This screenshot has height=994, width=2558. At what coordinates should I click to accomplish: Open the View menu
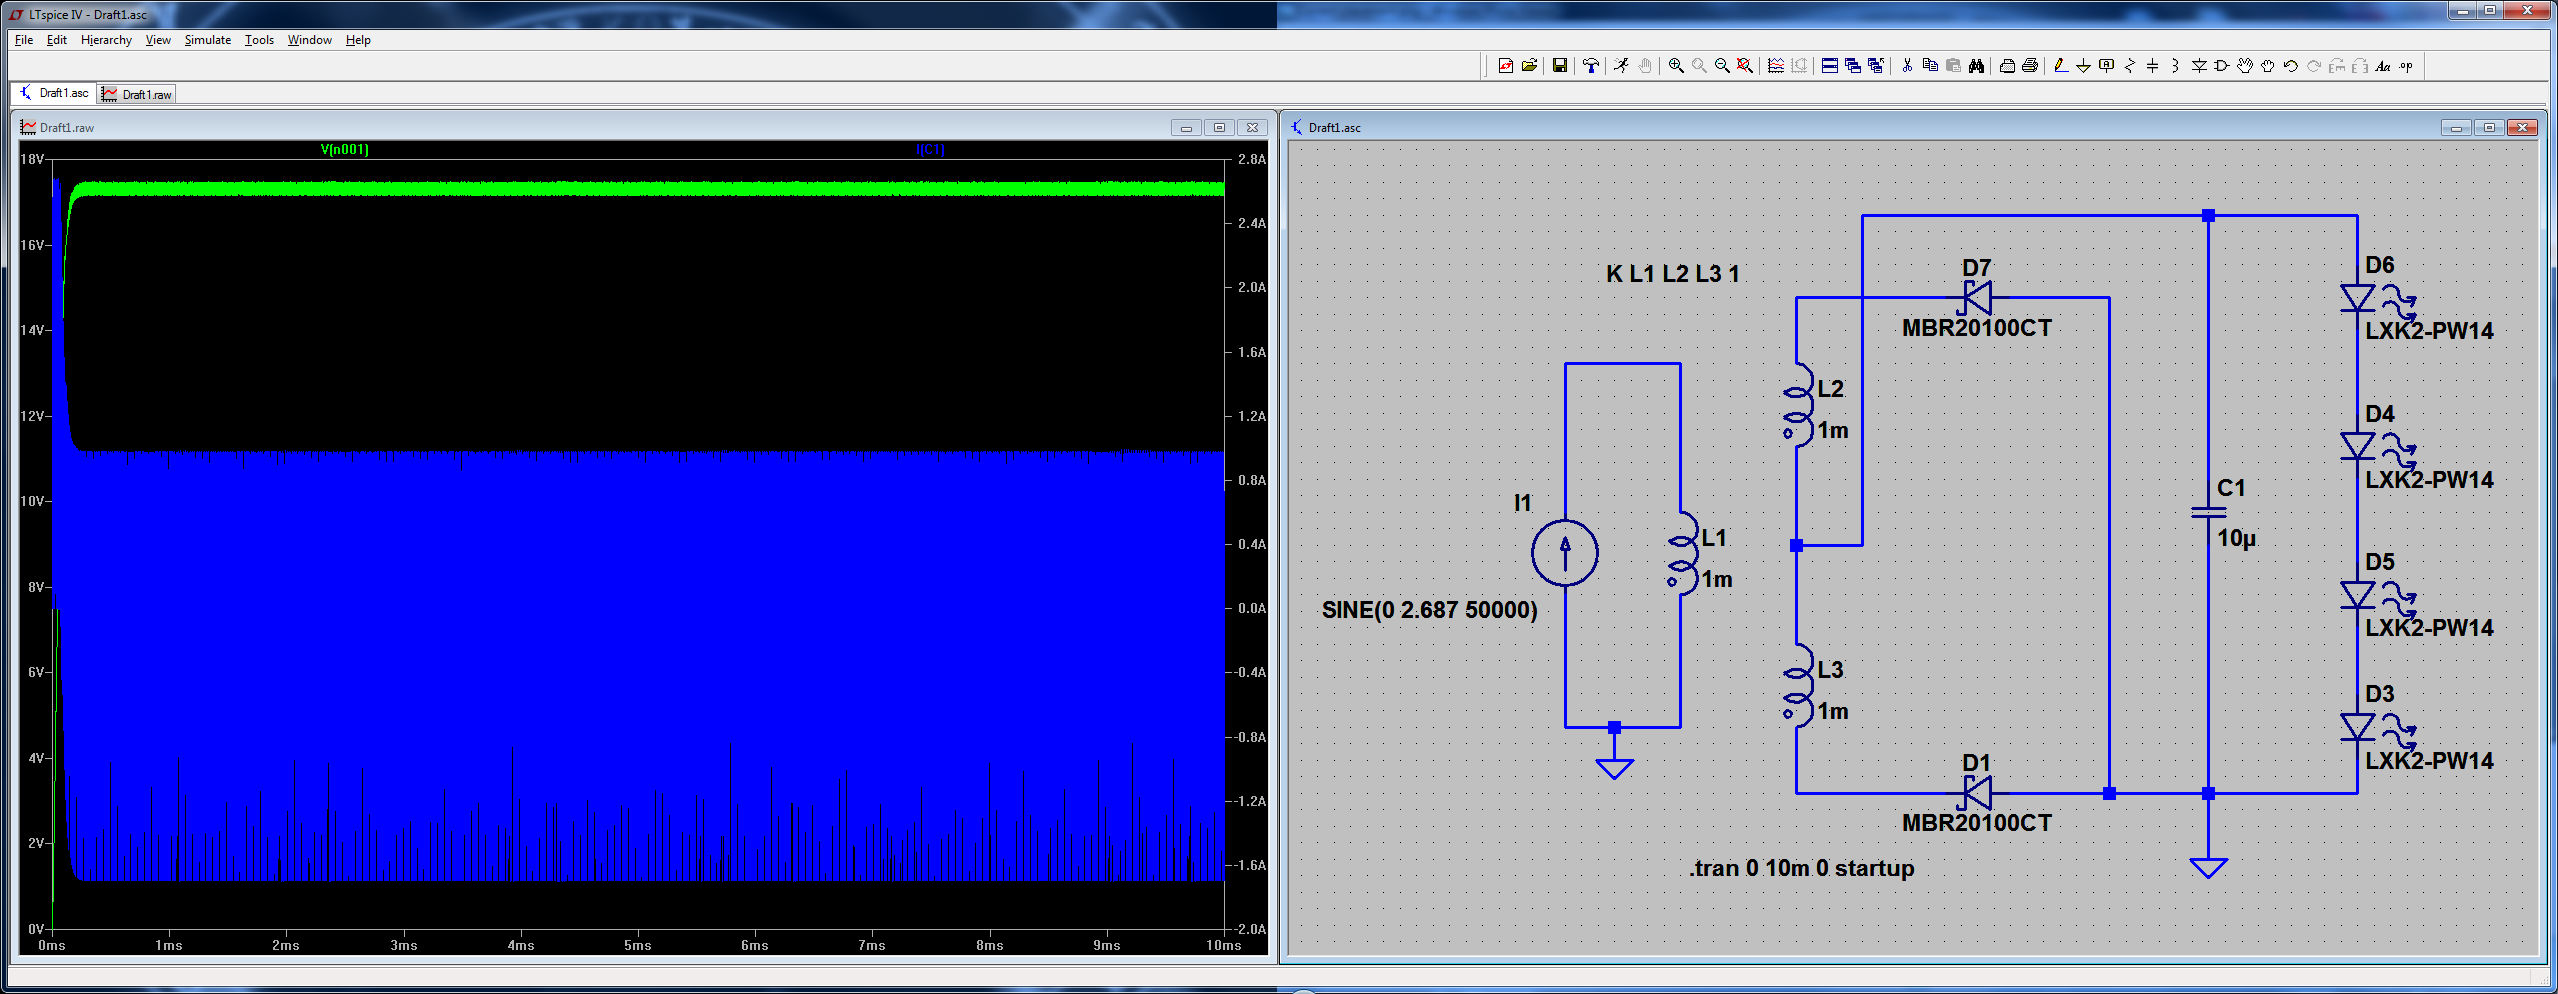(x=158, y=40)
